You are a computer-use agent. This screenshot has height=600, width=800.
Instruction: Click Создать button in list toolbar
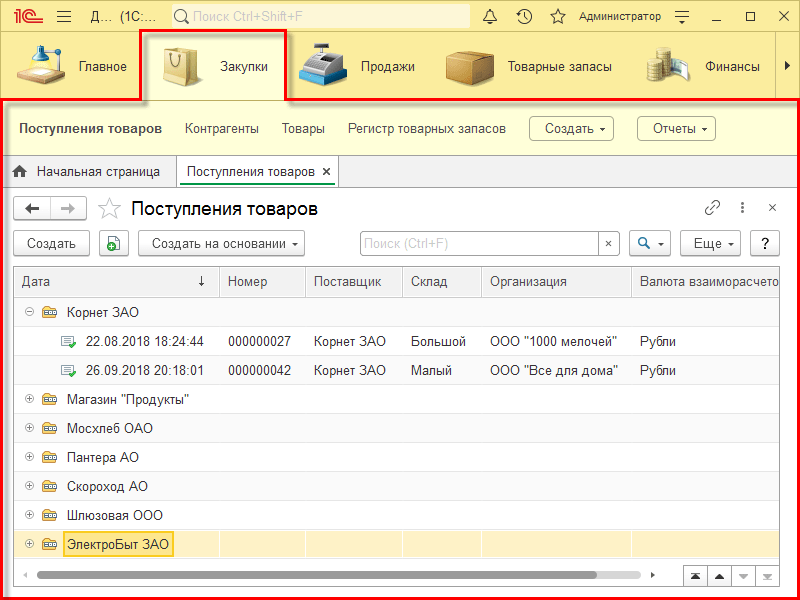pos(51,243)
